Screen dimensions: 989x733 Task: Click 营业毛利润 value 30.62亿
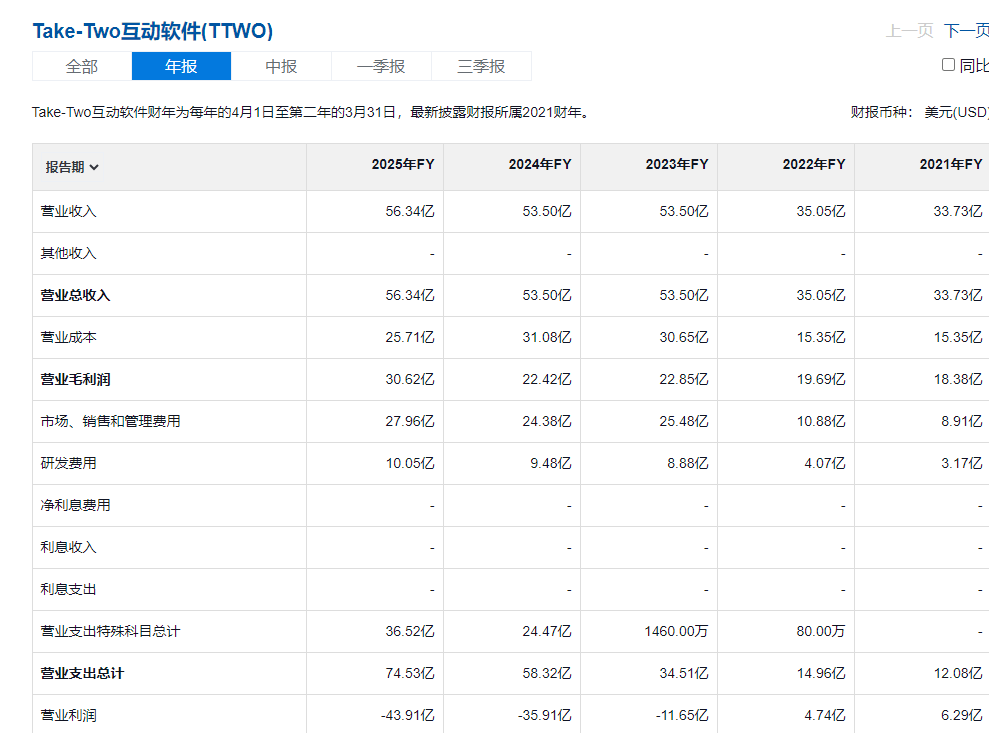(410, 379)
